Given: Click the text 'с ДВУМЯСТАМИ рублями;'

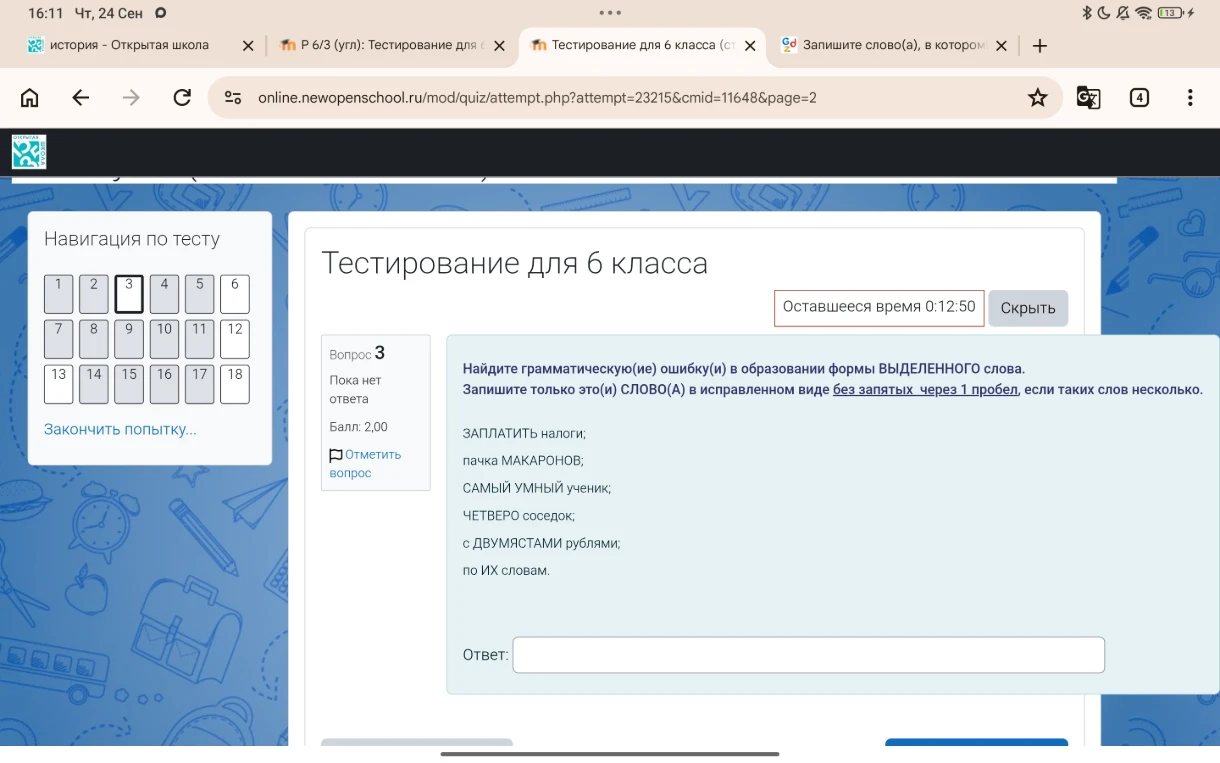Looking at the screenshot, I should click(x=541, y=543).
